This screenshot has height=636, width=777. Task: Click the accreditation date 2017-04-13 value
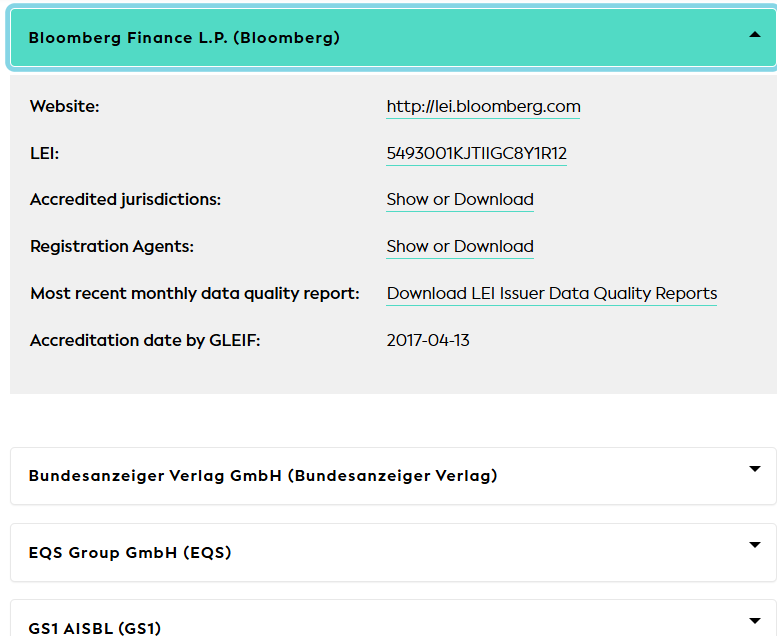428,341
